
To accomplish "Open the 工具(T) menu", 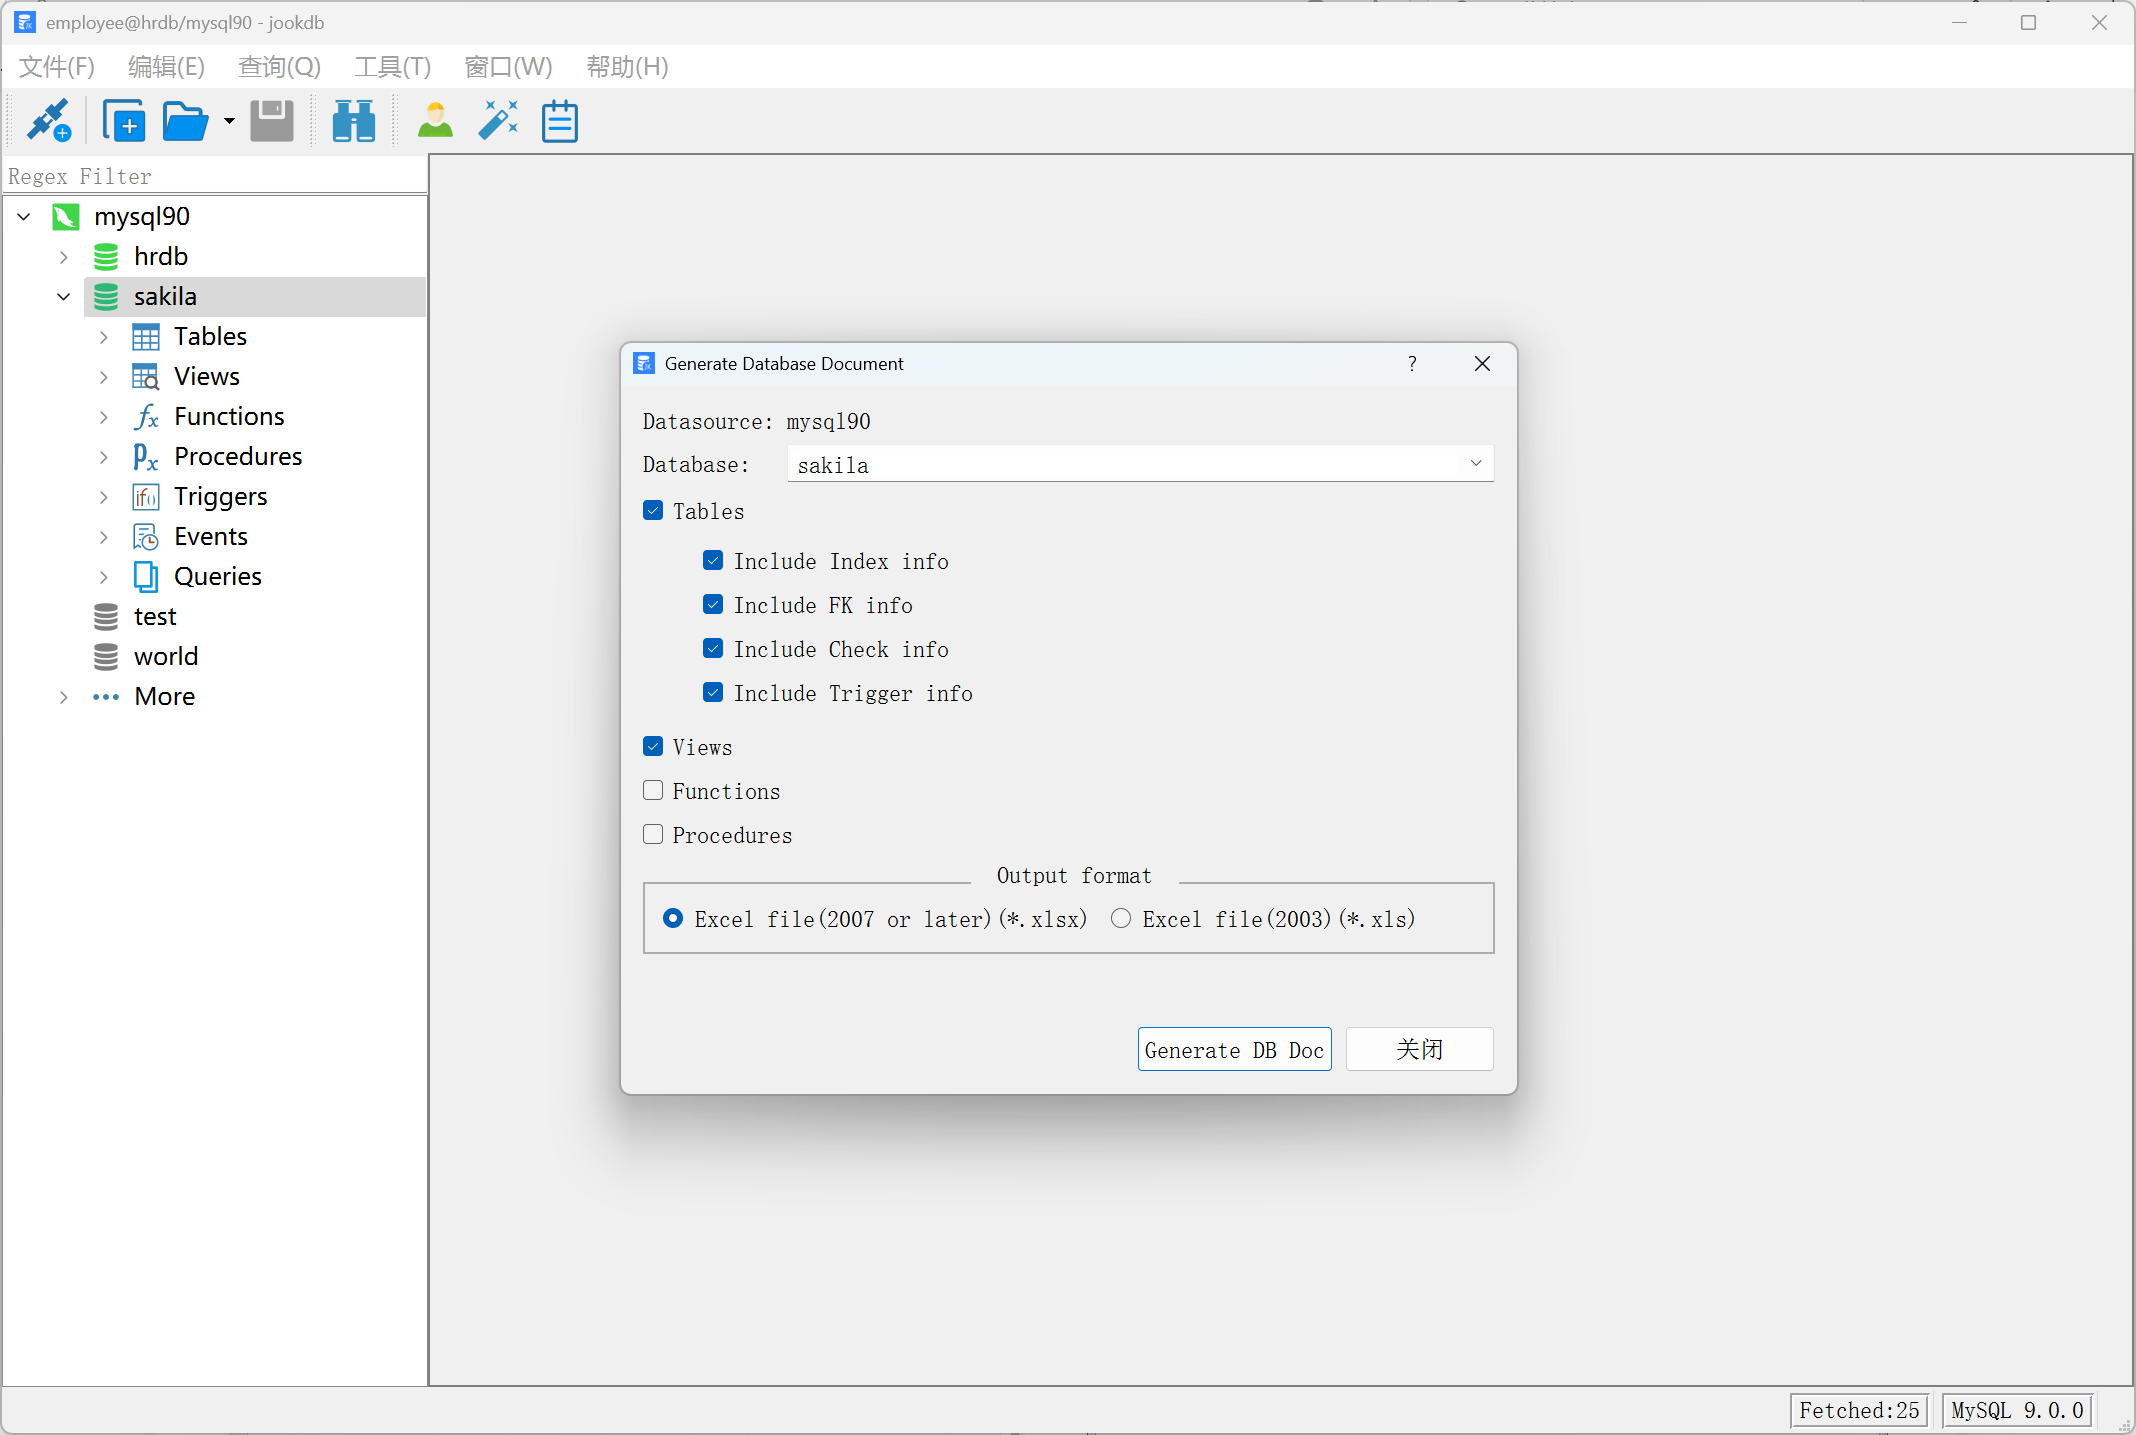I will (392, 67).
